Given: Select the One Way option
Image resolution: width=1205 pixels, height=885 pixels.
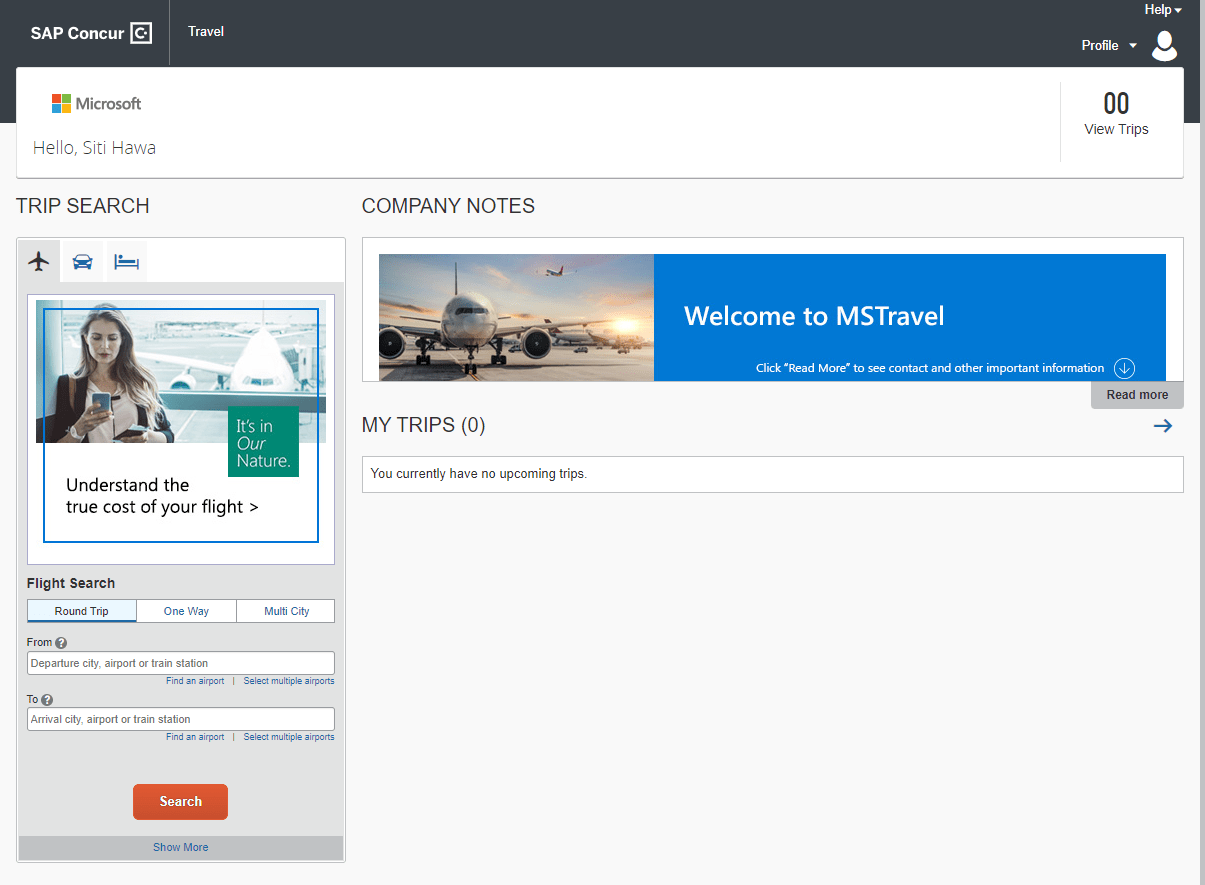Looking at the screenshot, I should point(186,611).
